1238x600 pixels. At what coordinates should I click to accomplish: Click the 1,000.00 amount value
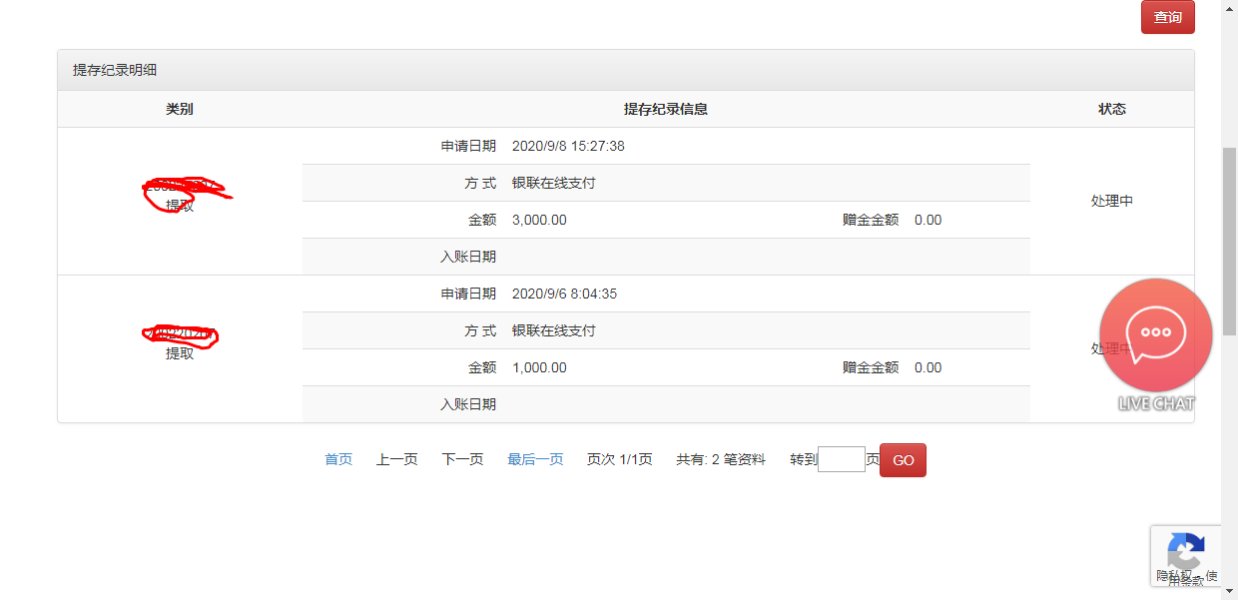point(539,368)
